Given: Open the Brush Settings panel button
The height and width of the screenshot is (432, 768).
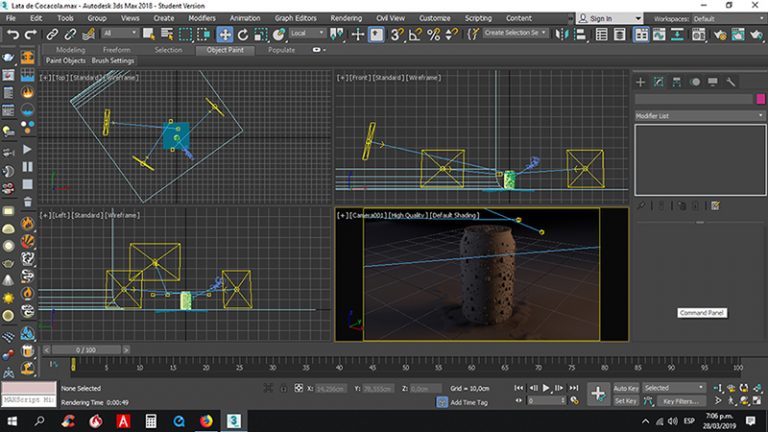Looking at the screenshot, I should tap(113, 61).
